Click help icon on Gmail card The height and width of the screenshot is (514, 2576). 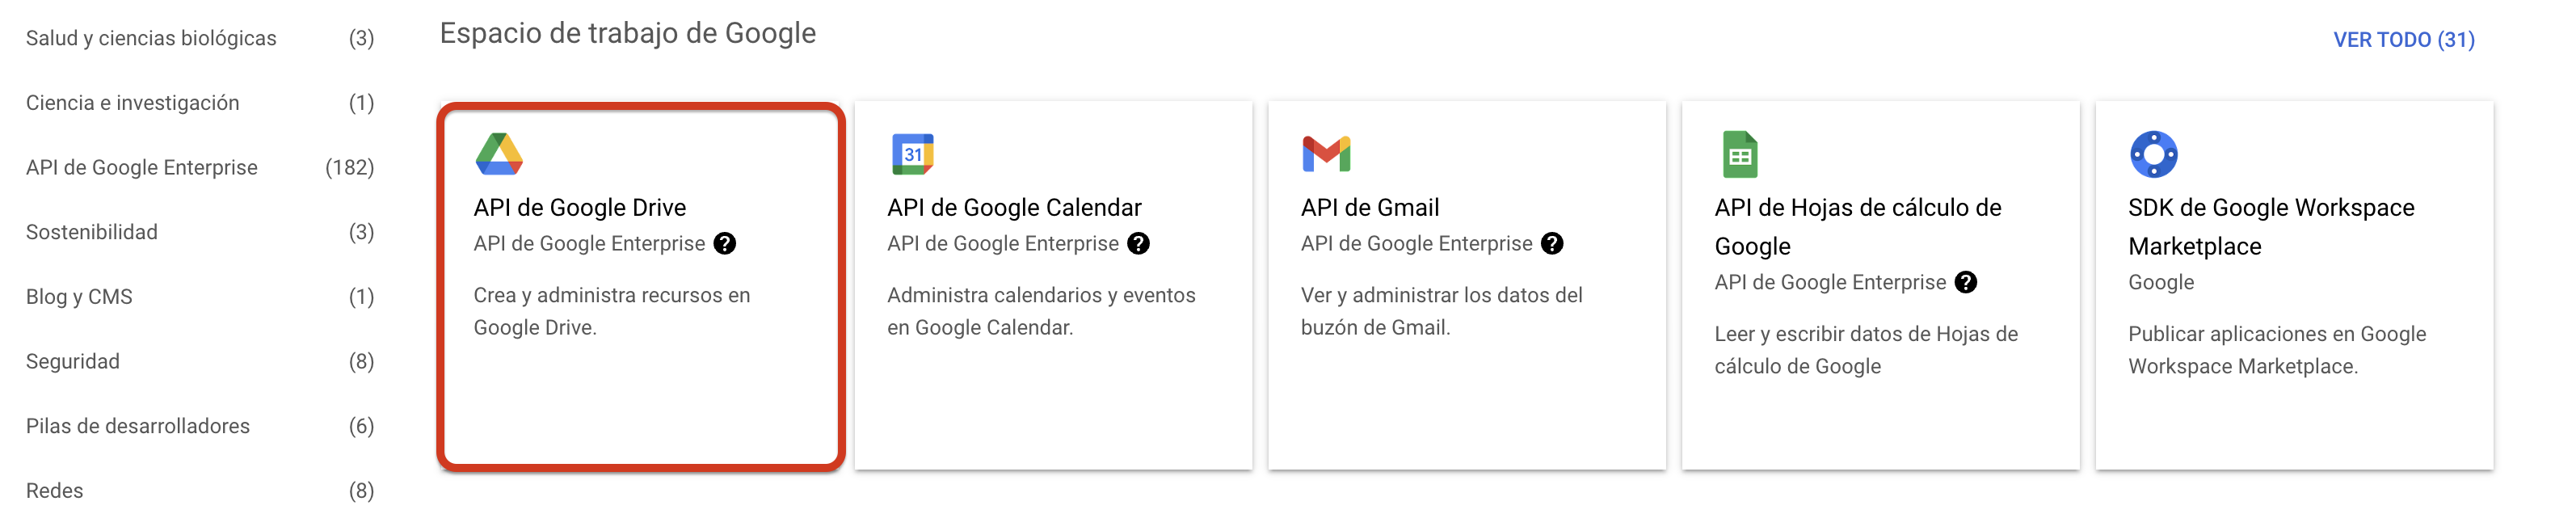point(1552,244)
